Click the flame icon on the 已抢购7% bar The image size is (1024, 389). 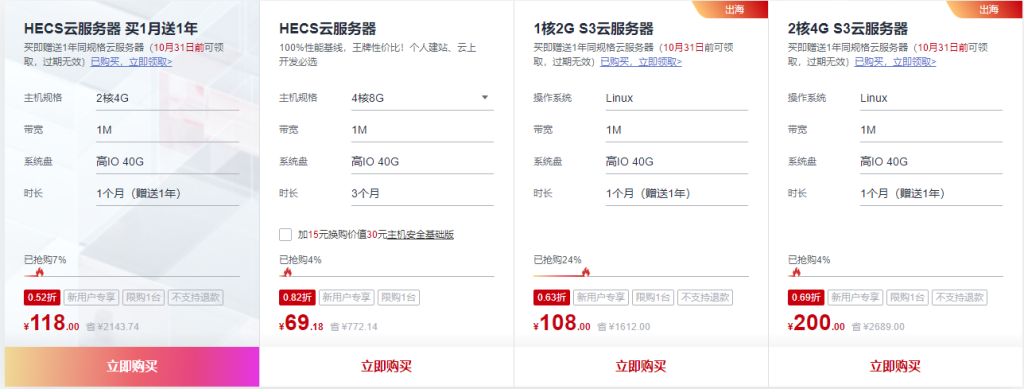pyautogui.click(x=39, y=272)
